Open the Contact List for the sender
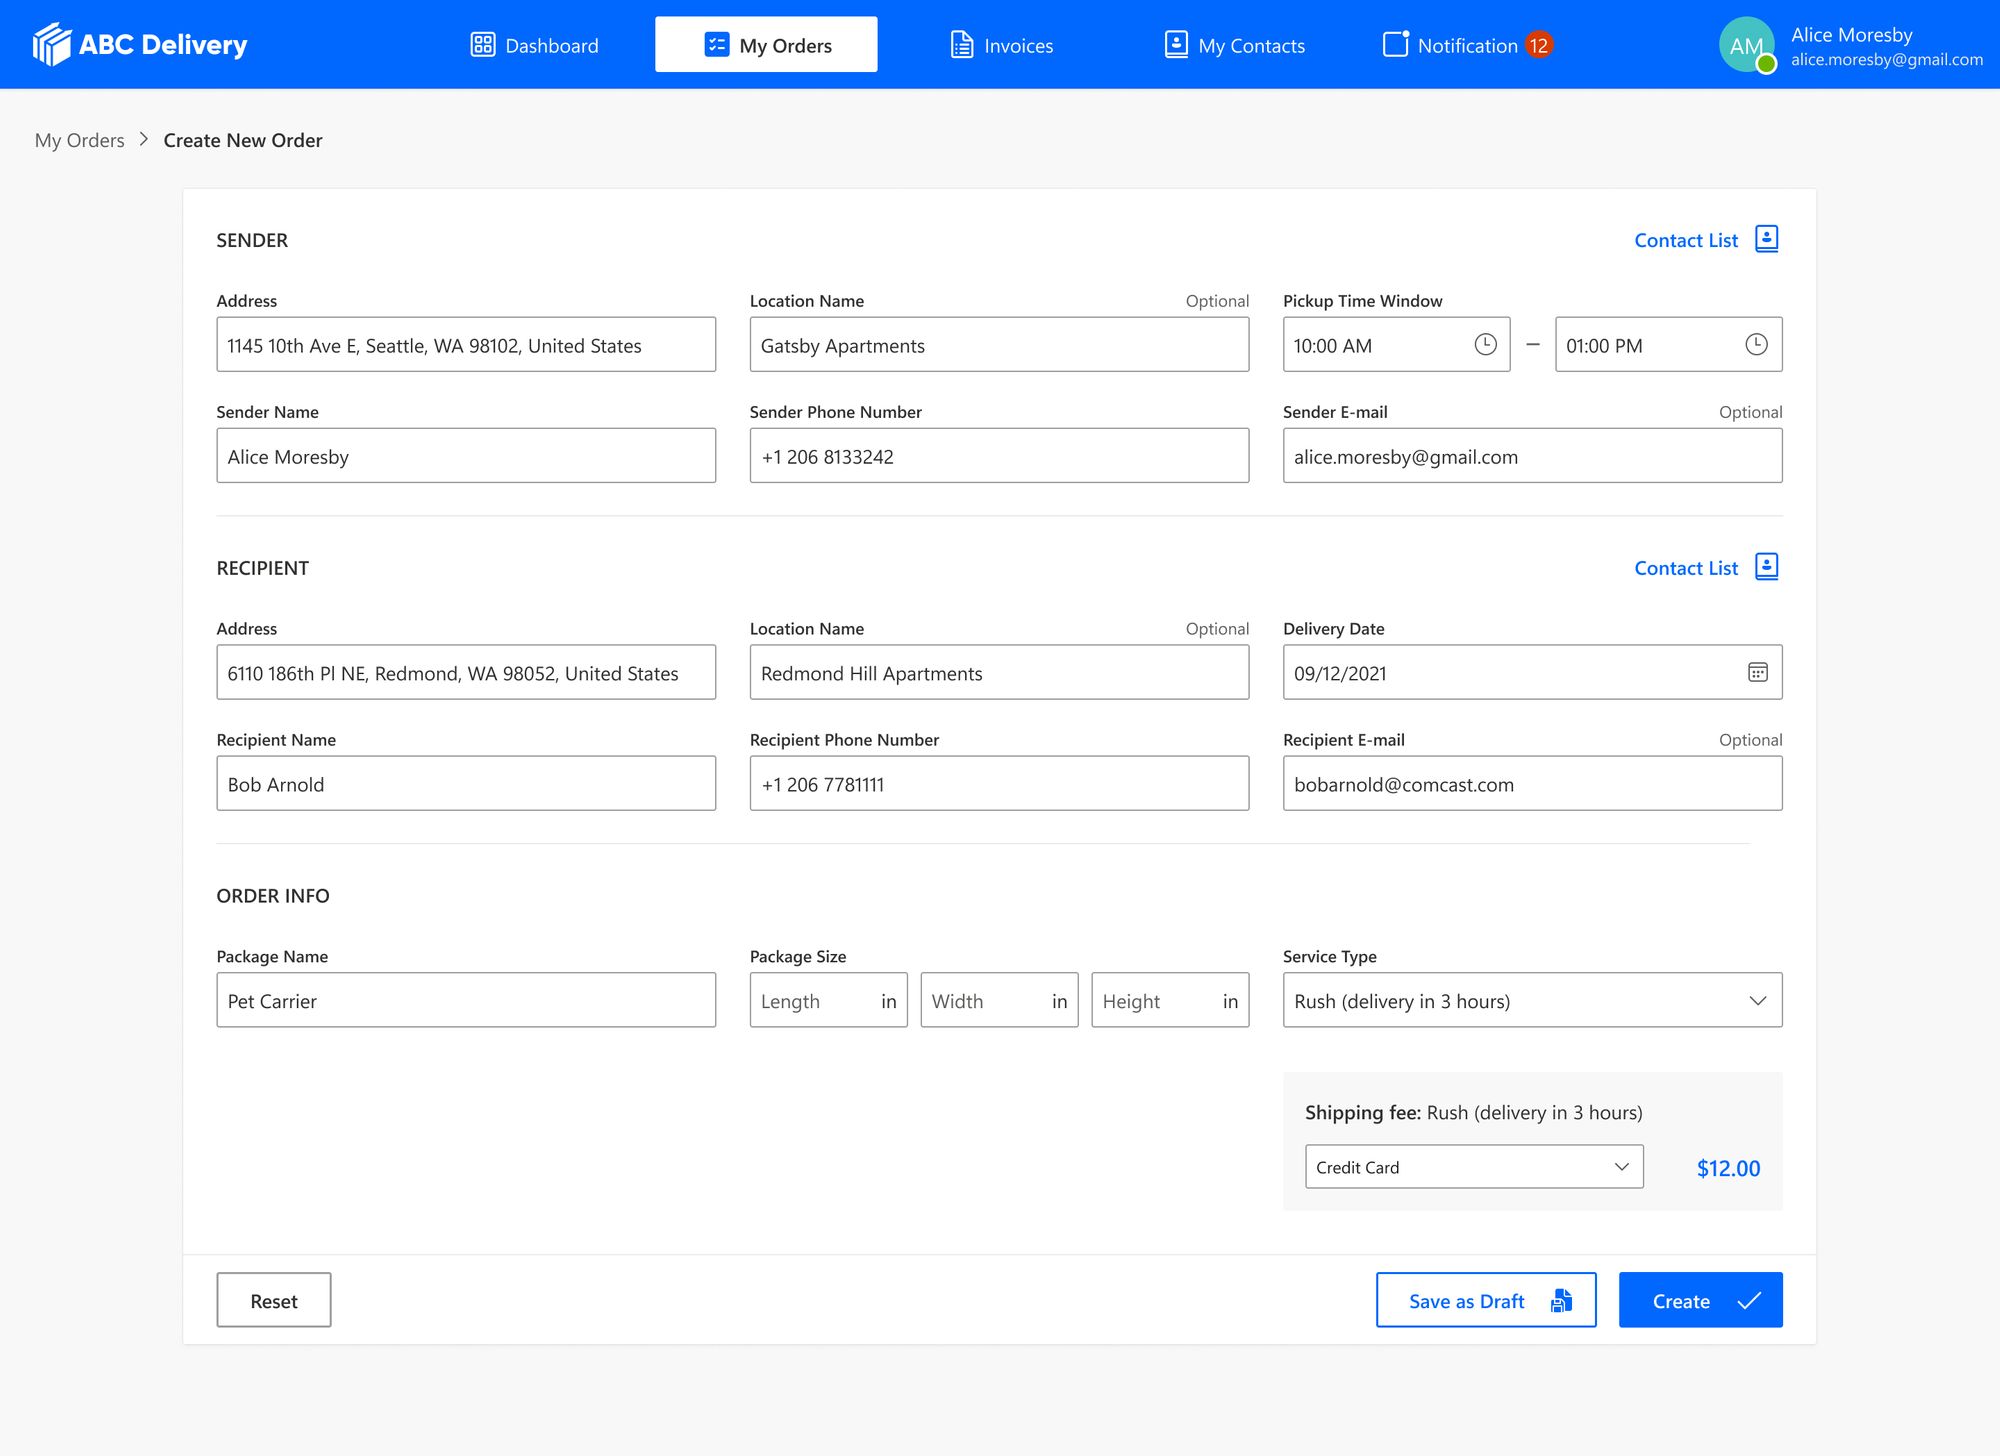Viewport: 2000px width, 1456px height. point(1705,240)
